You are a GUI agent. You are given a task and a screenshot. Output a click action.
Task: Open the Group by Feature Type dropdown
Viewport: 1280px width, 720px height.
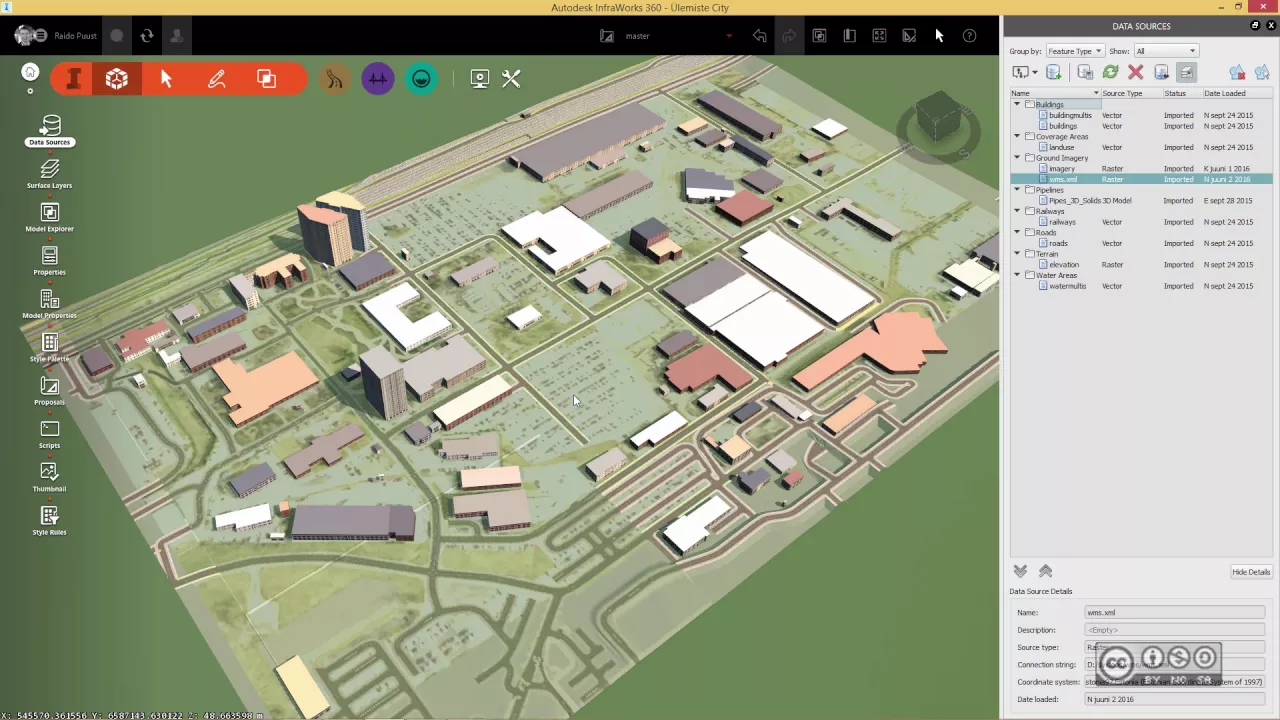(1075, 51)
